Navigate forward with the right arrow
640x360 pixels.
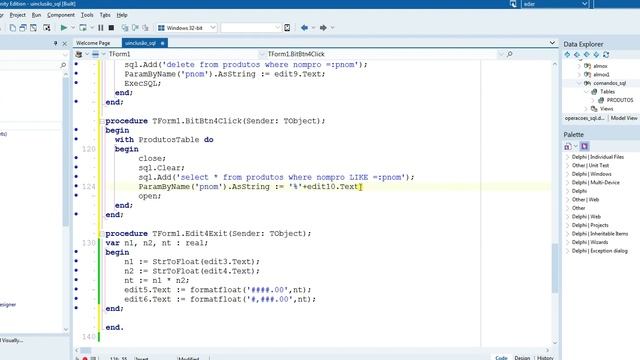(323, 28)
